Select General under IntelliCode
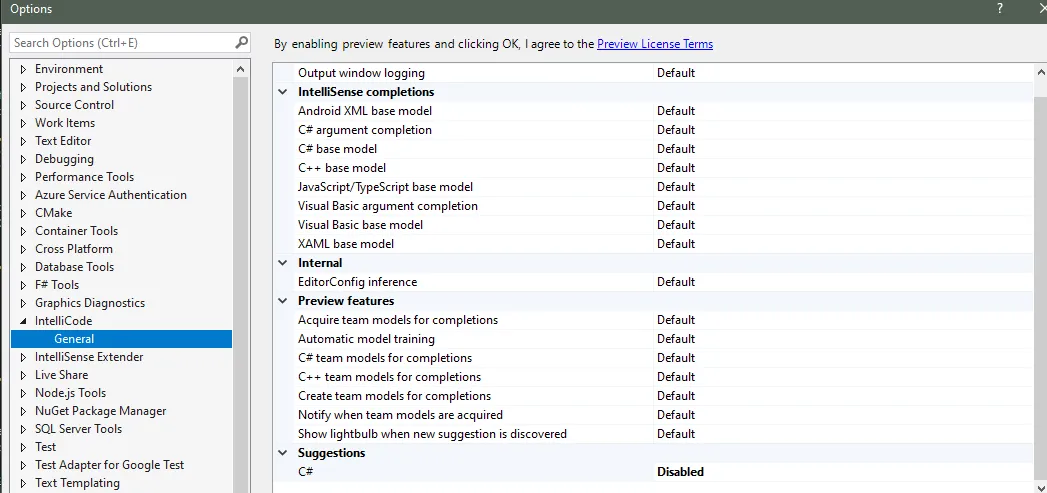 pyautogui.click(x=75, y=339)
